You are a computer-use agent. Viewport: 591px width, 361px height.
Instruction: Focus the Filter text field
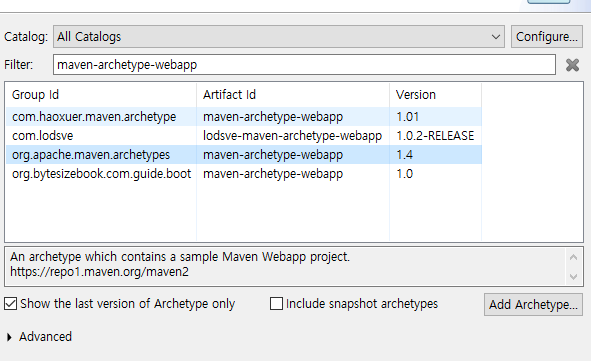tap(304, 64)
